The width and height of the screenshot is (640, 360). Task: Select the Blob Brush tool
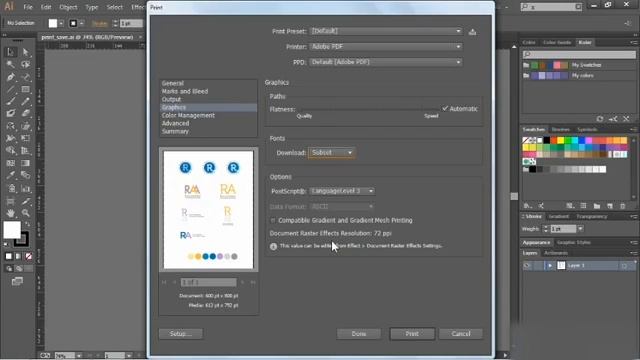(x=11, y=113)
